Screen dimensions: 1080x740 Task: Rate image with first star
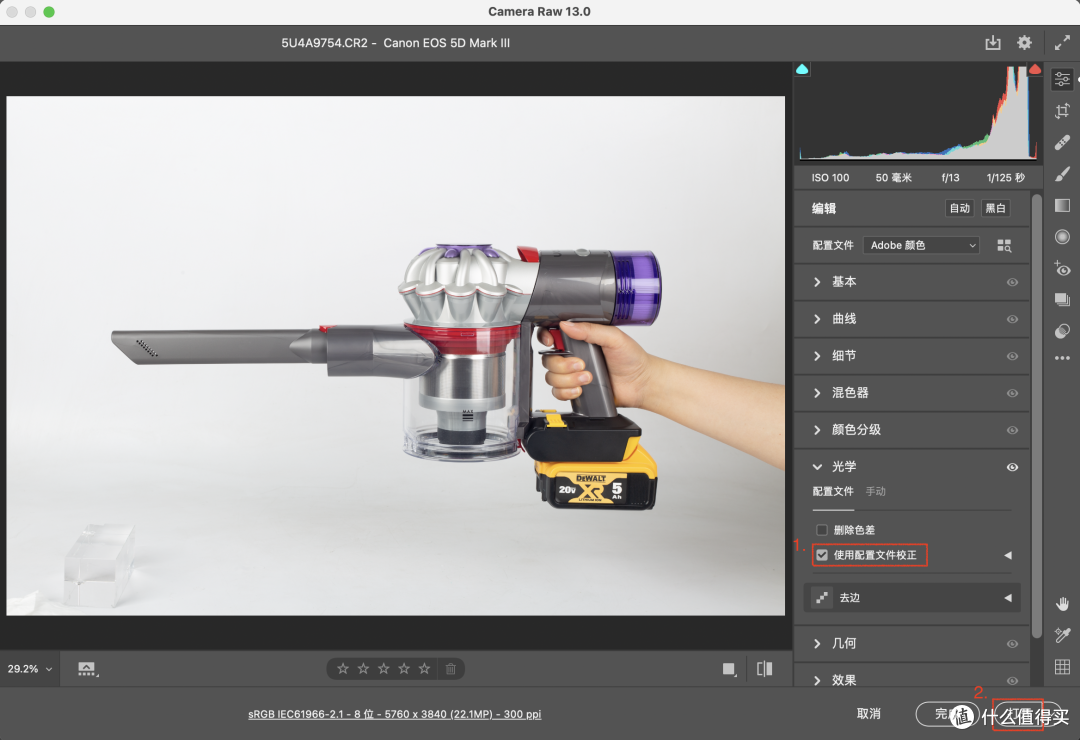(x=342, y=668)
